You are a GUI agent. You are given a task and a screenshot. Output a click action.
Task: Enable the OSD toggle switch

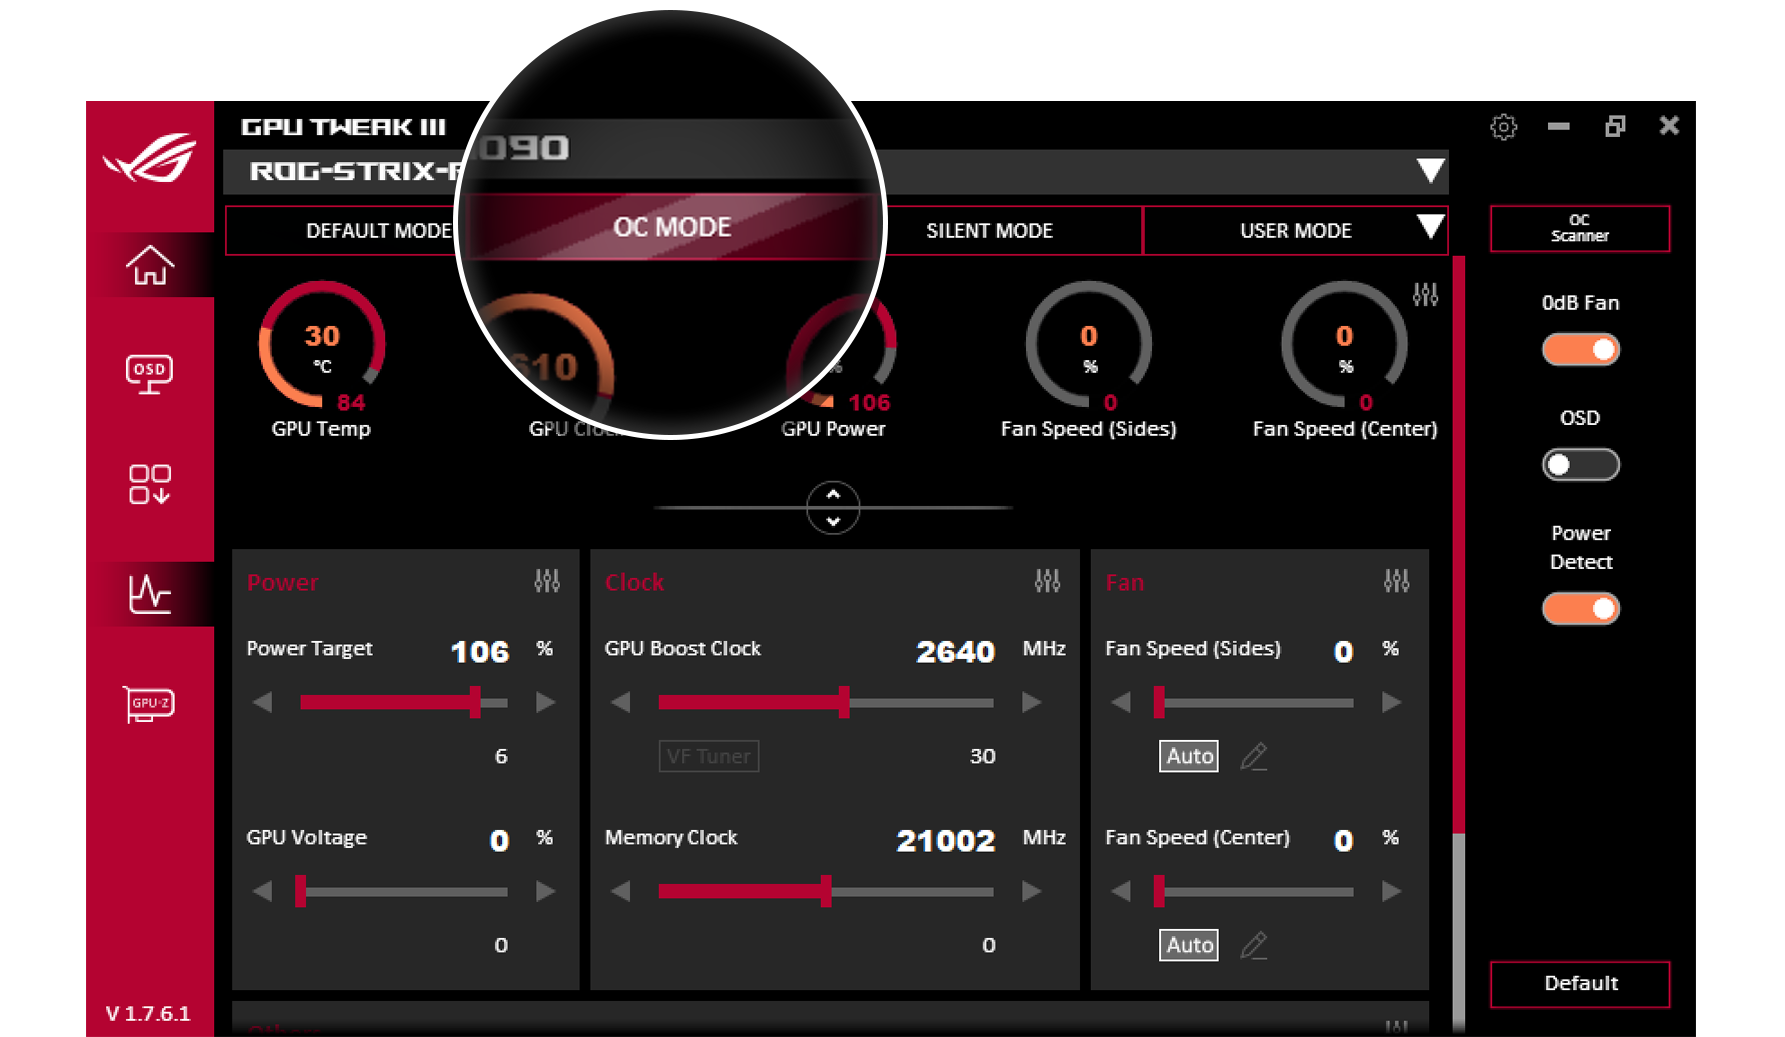[1580, 464]
